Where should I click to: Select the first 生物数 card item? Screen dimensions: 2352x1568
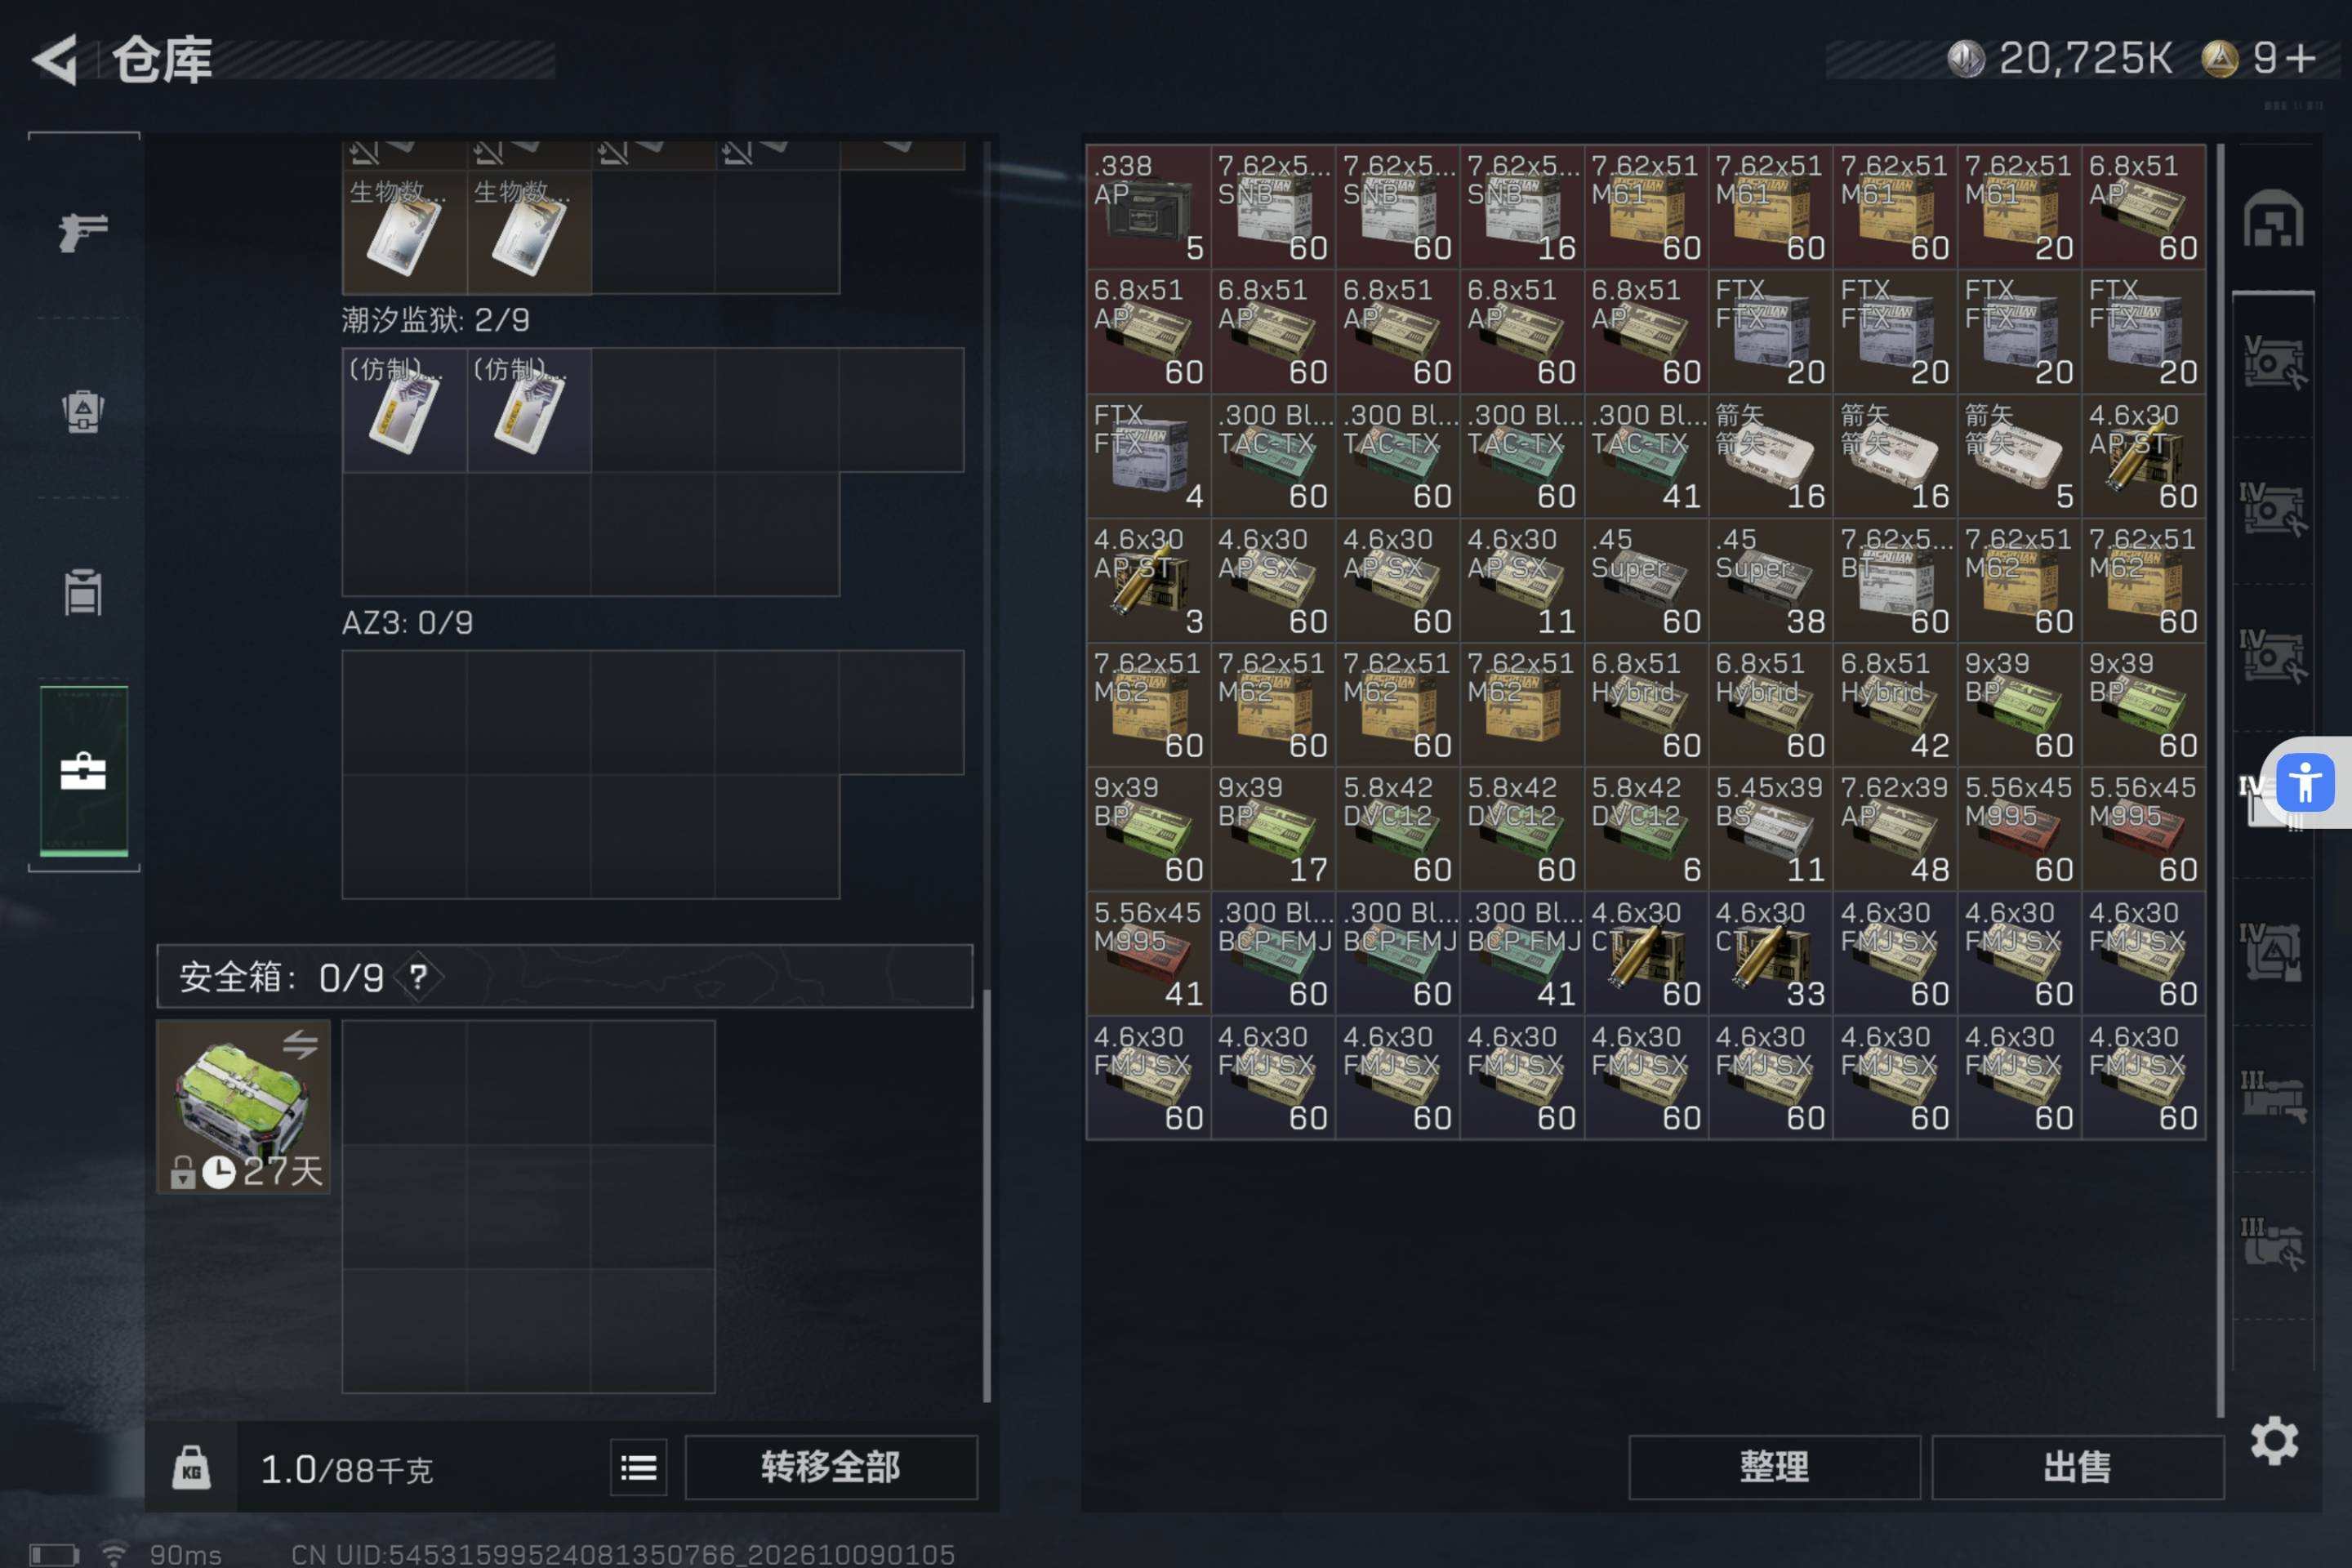coord(405,232)
